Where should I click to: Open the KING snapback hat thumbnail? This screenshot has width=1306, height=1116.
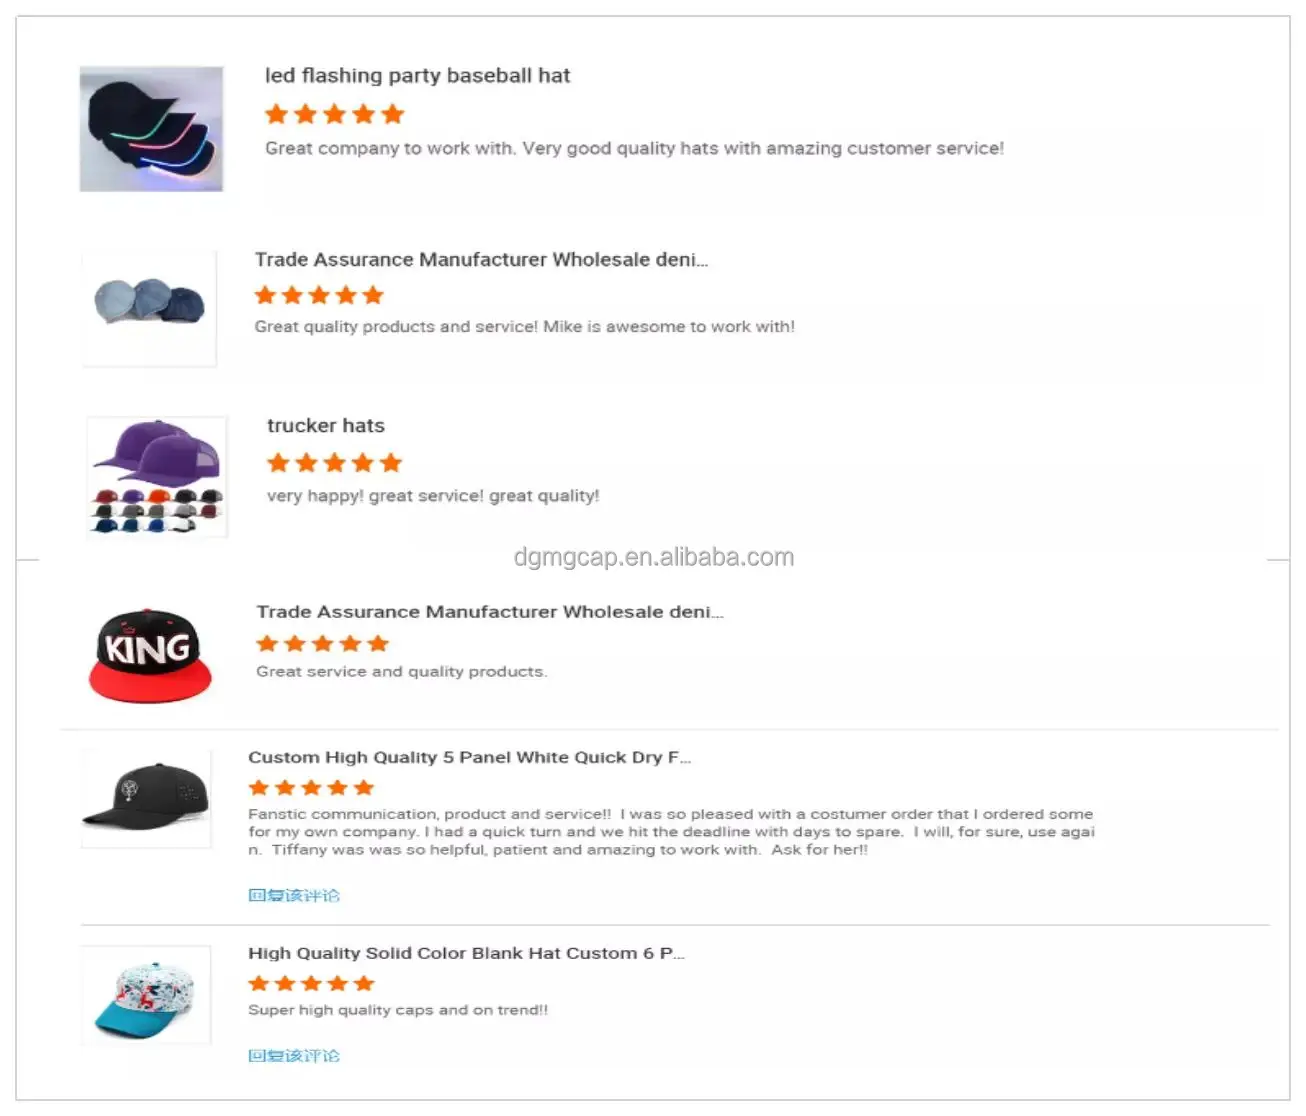[150, 654]
